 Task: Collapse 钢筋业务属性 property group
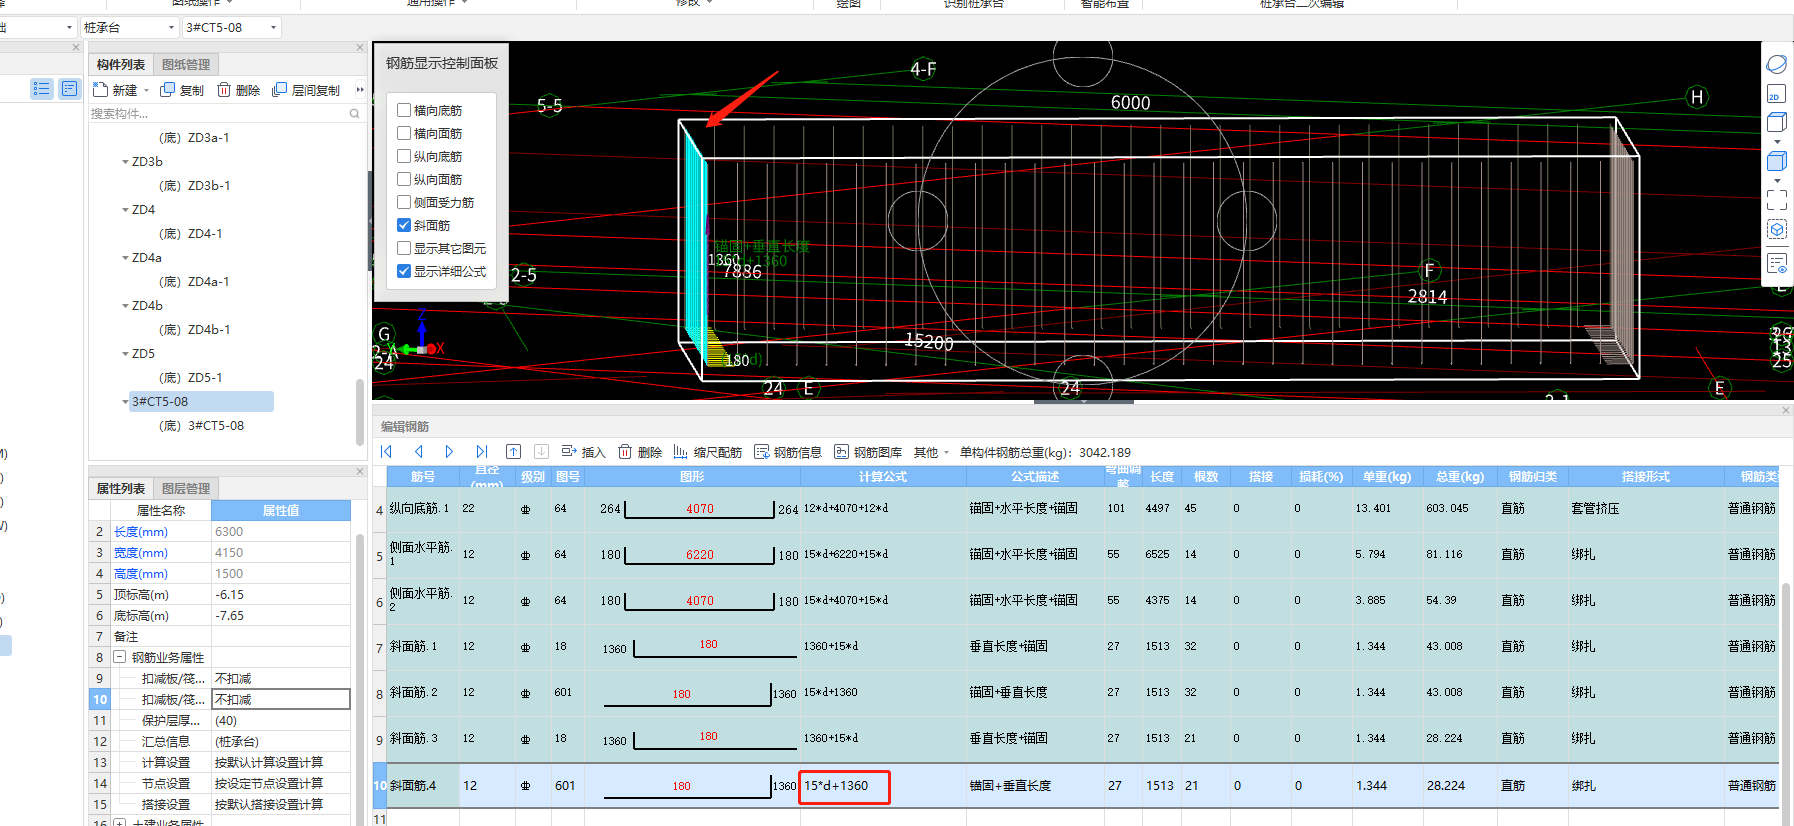[x=119, y=657]
